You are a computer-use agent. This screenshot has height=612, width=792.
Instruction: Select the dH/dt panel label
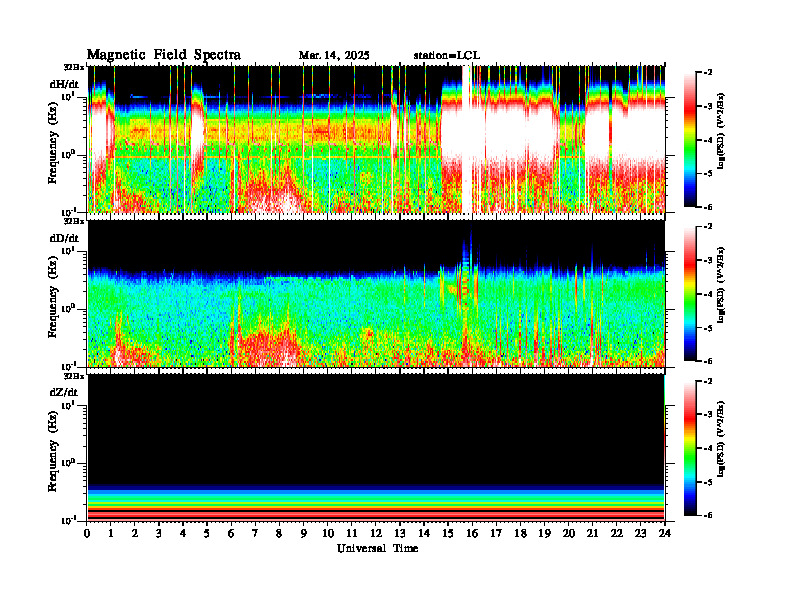(x=64, y=84)
